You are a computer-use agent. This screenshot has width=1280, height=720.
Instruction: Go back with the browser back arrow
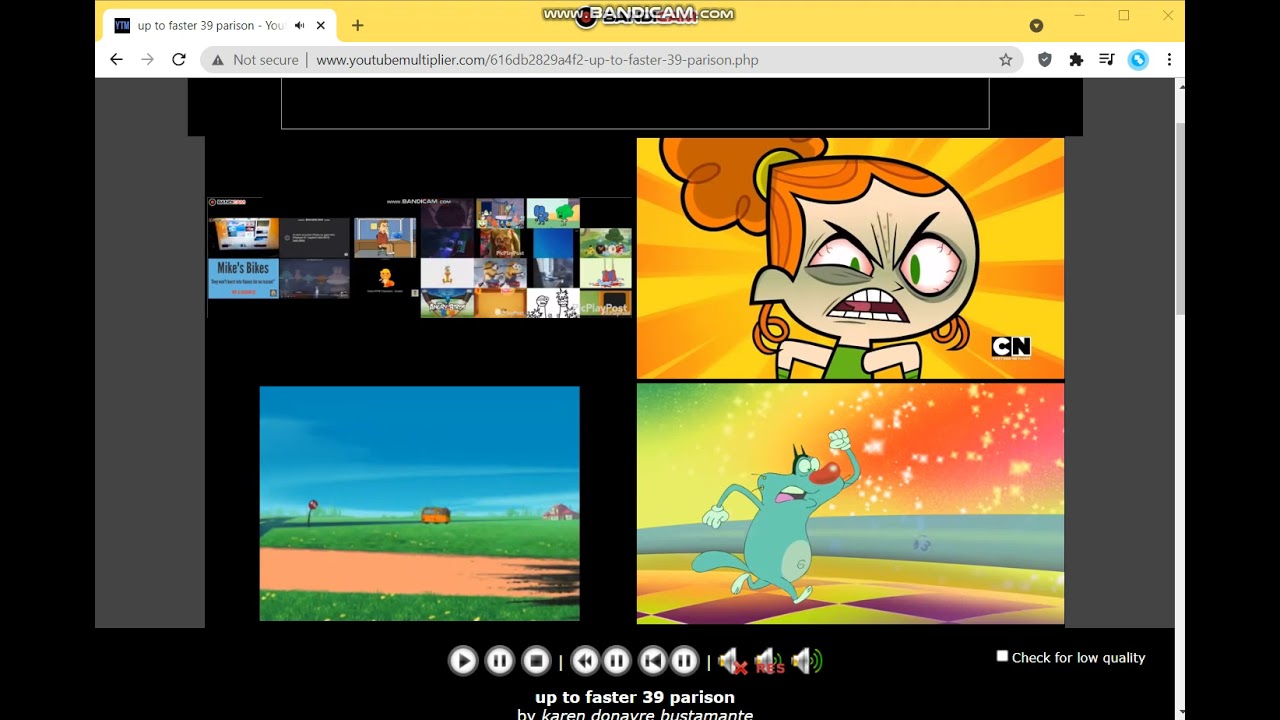[x=116, y=60]
